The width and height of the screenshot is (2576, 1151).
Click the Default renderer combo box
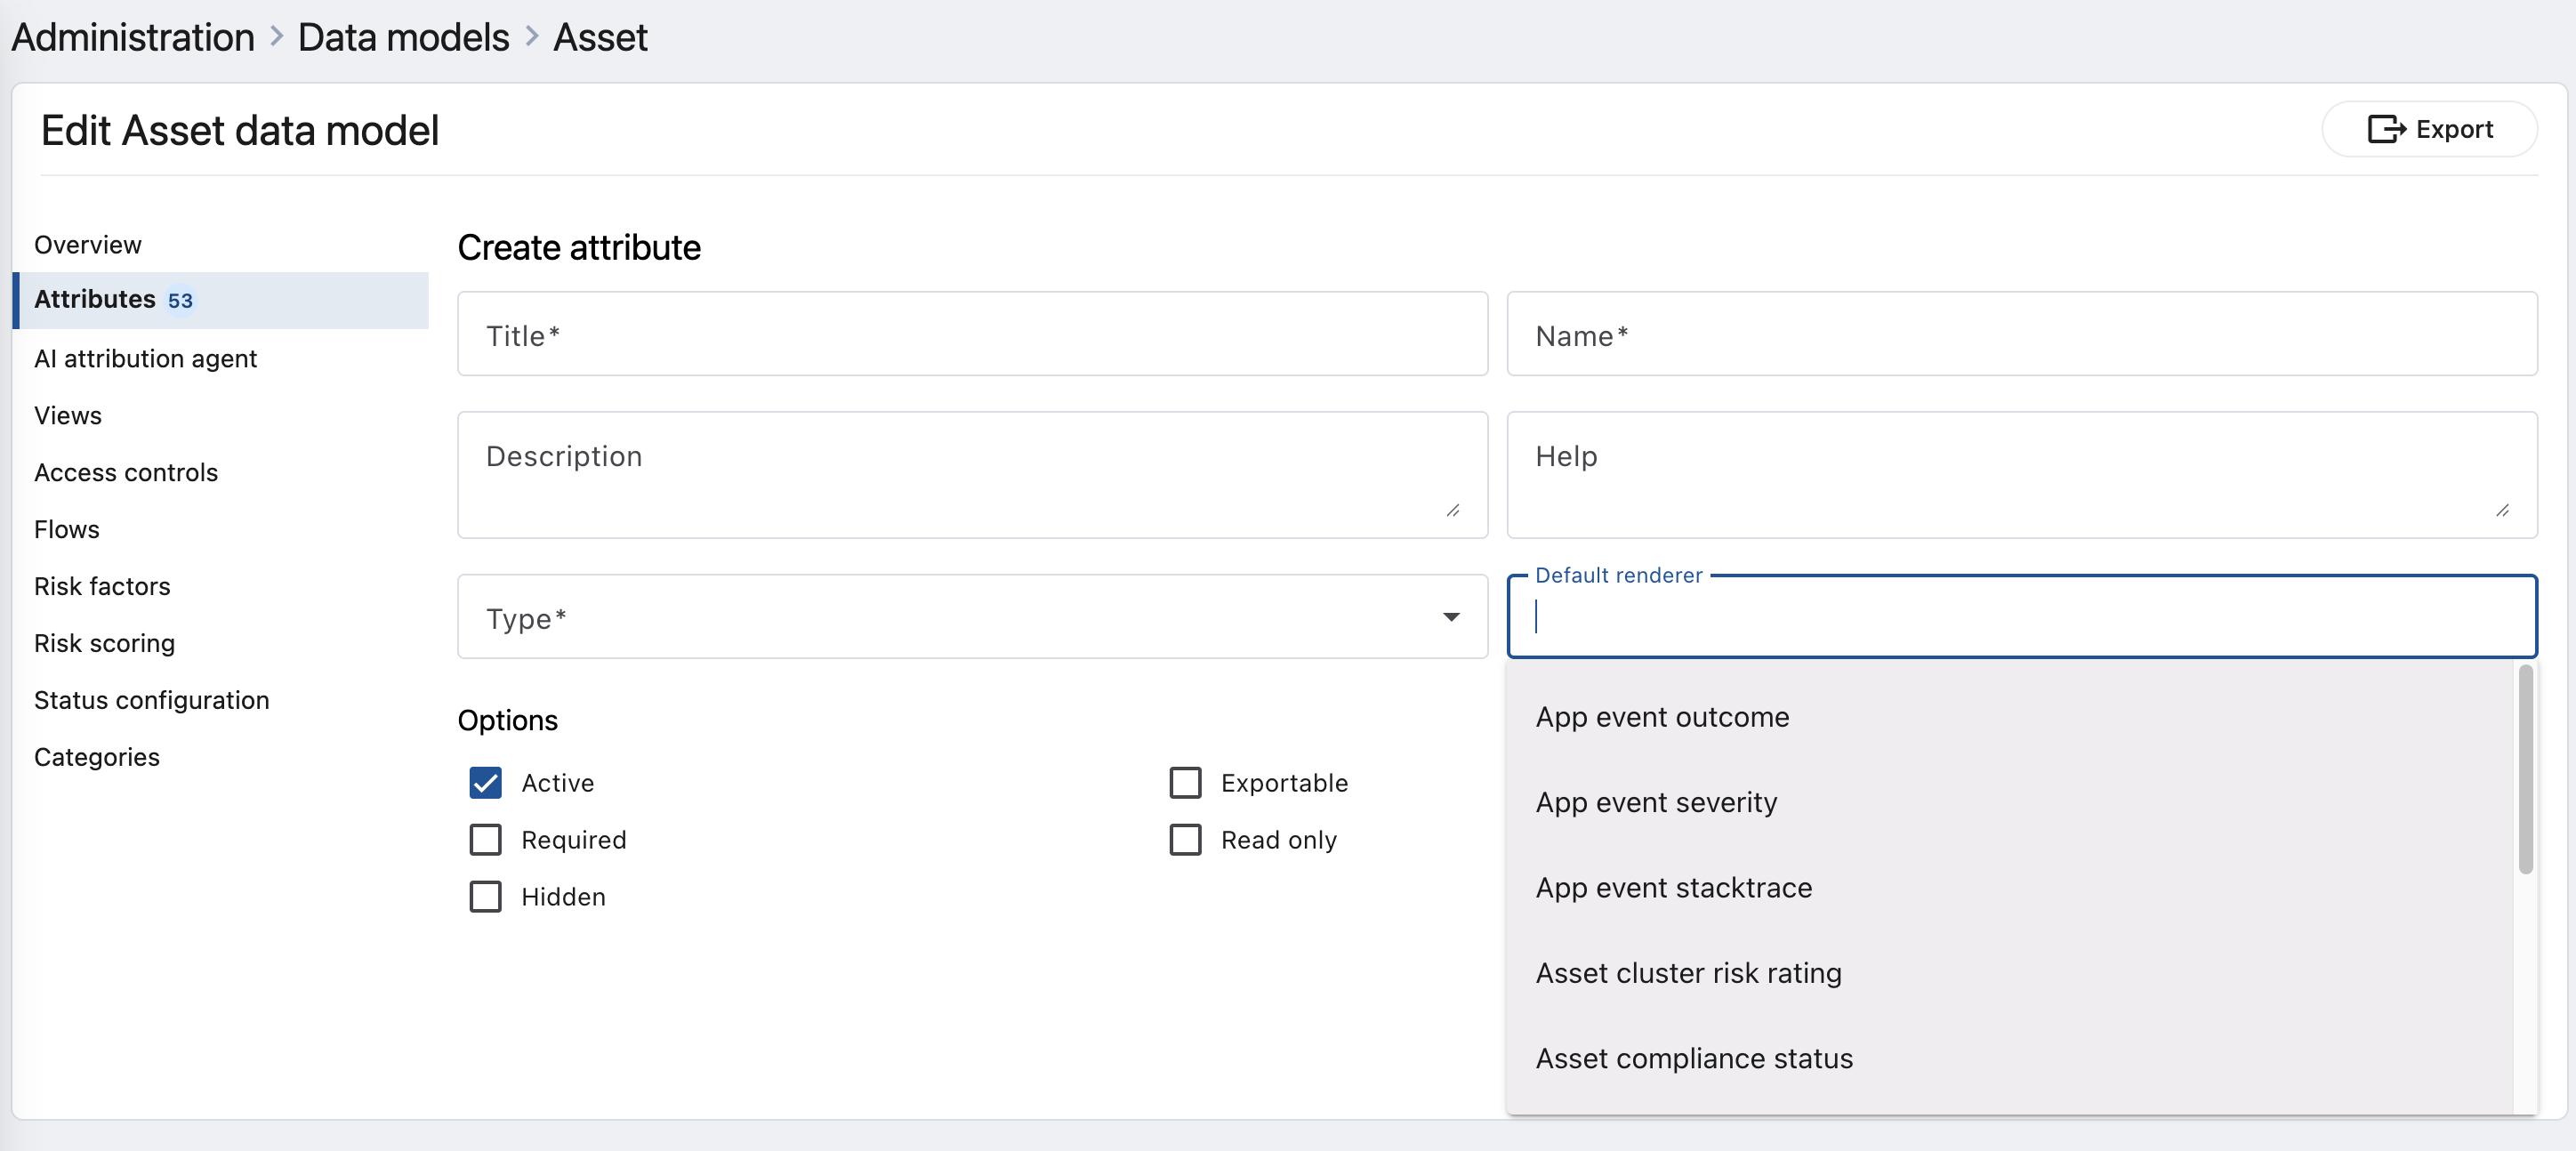coord(2021,617)
